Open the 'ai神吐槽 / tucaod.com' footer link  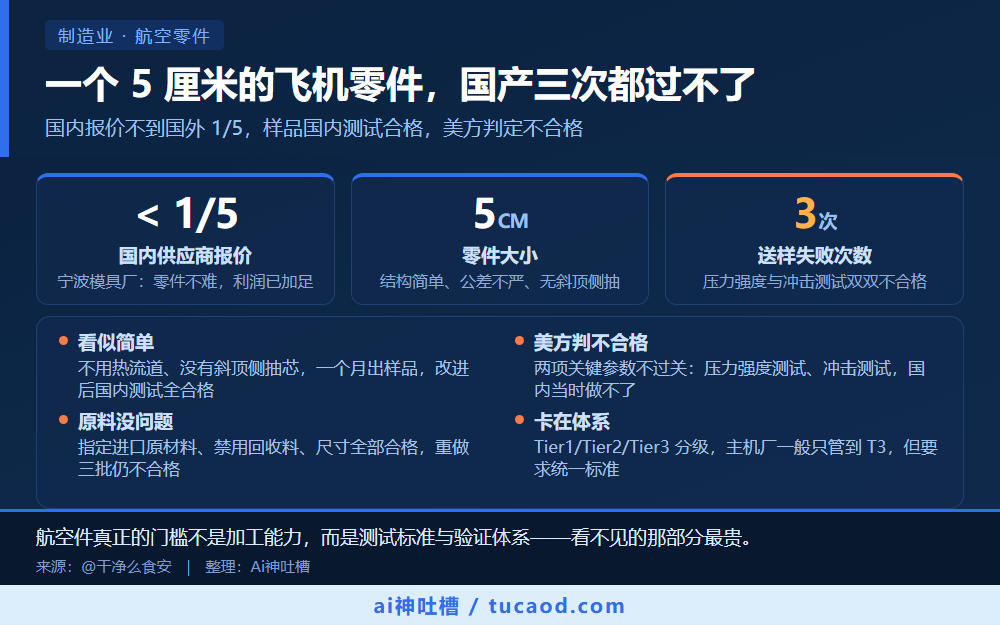coord(499,606)
